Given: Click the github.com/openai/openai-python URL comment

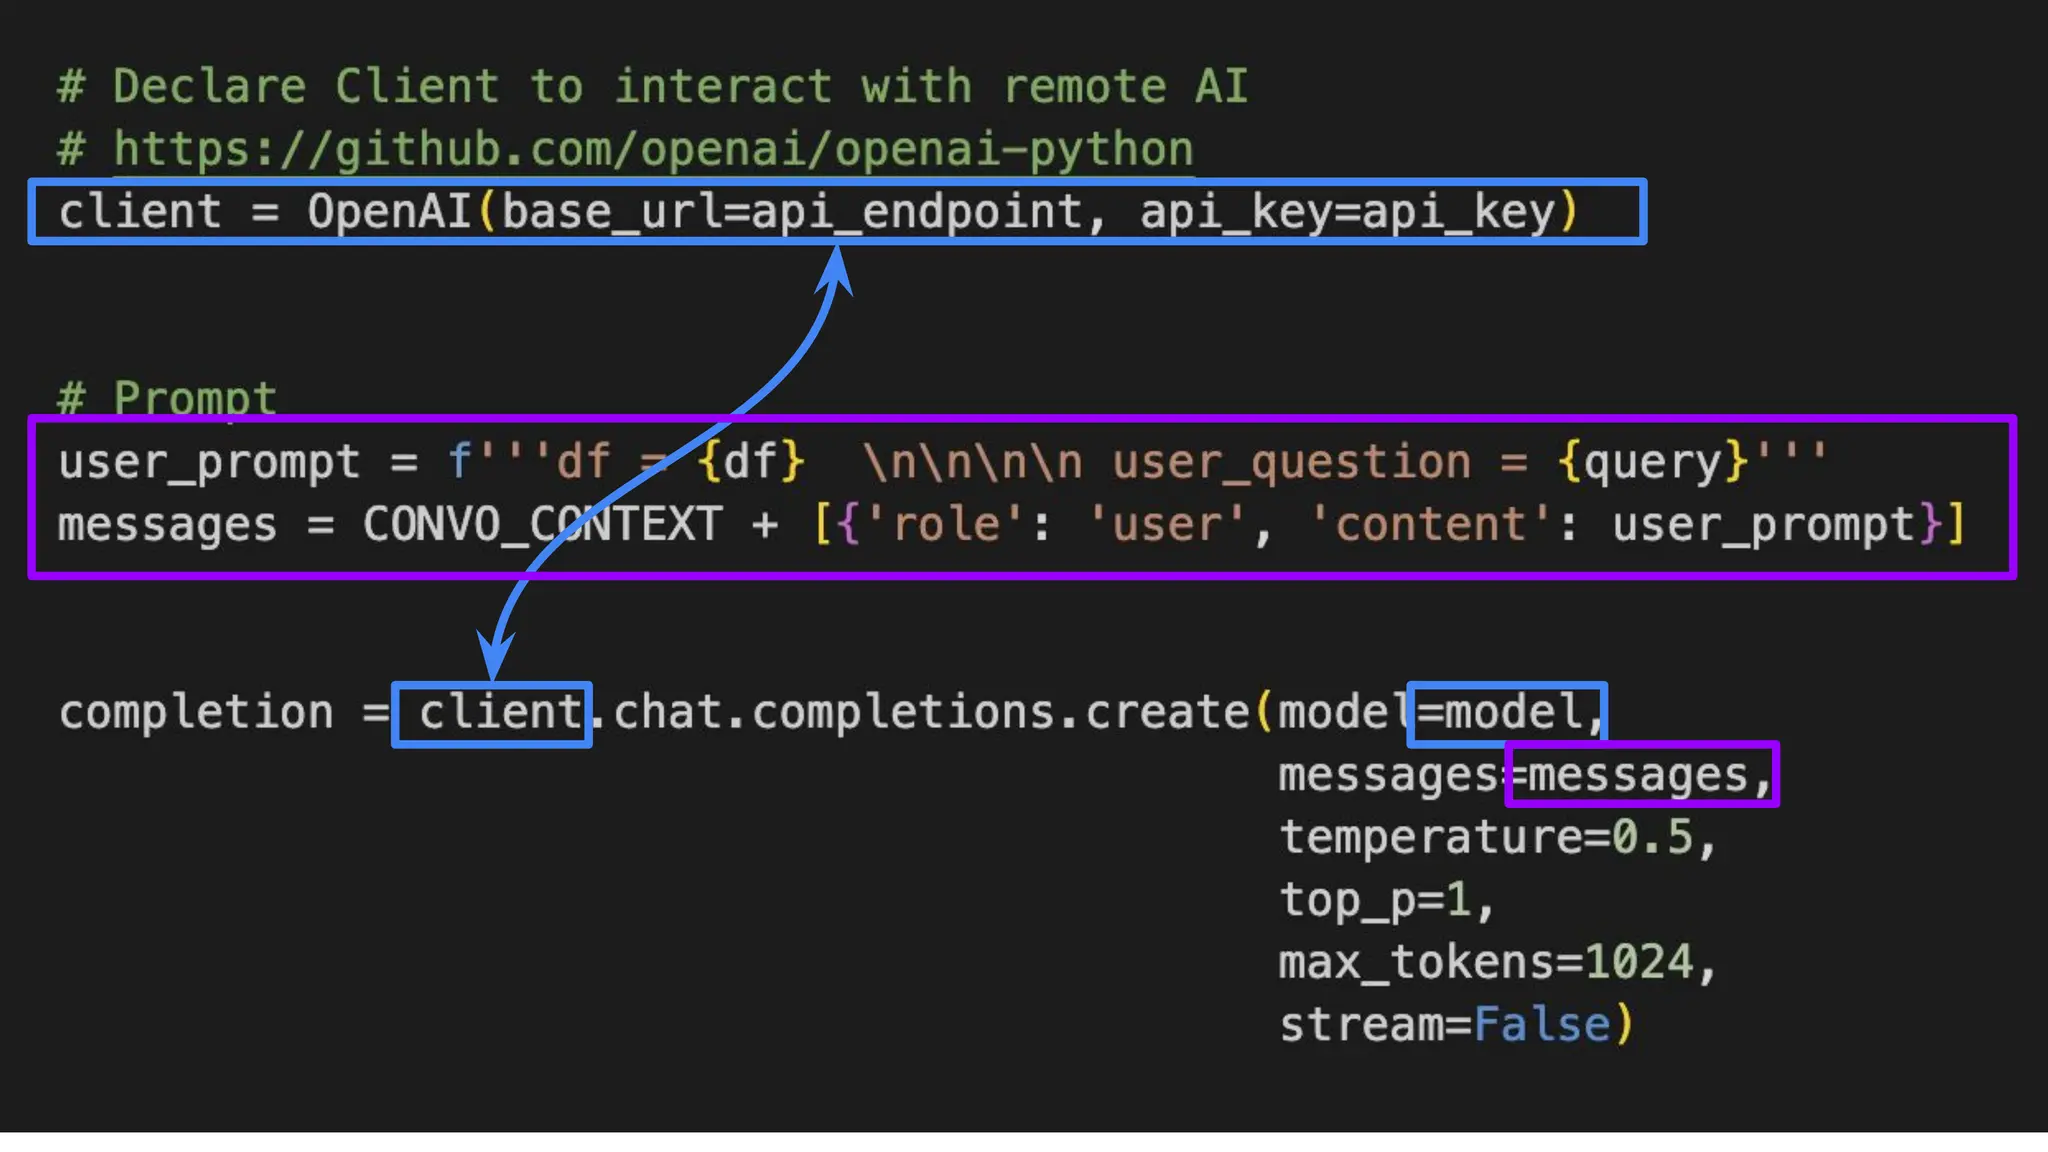Looking at the screenshot, I should click(653, 150).
